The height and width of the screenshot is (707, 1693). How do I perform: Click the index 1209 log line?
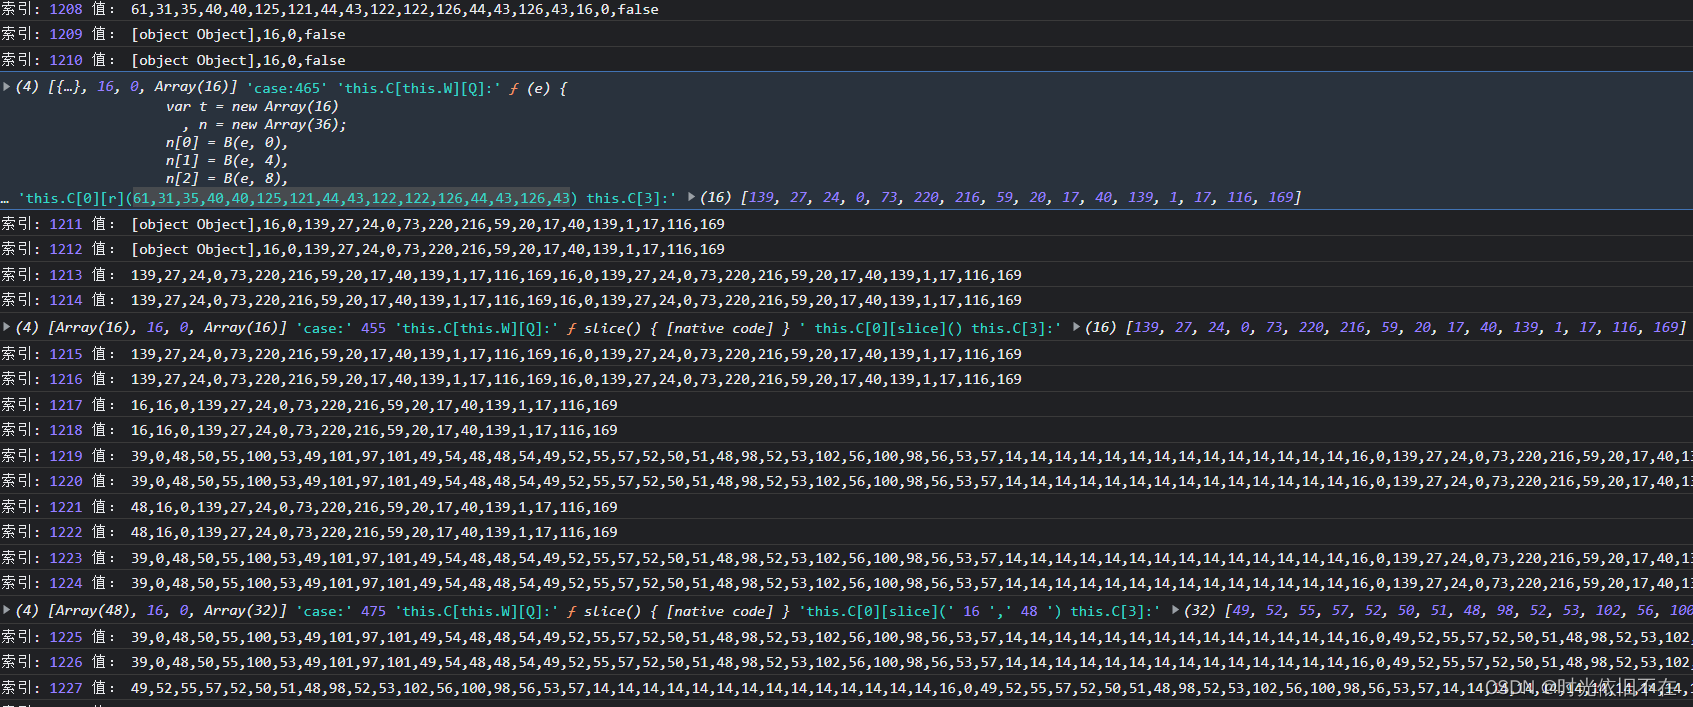(x=846, y=34)
